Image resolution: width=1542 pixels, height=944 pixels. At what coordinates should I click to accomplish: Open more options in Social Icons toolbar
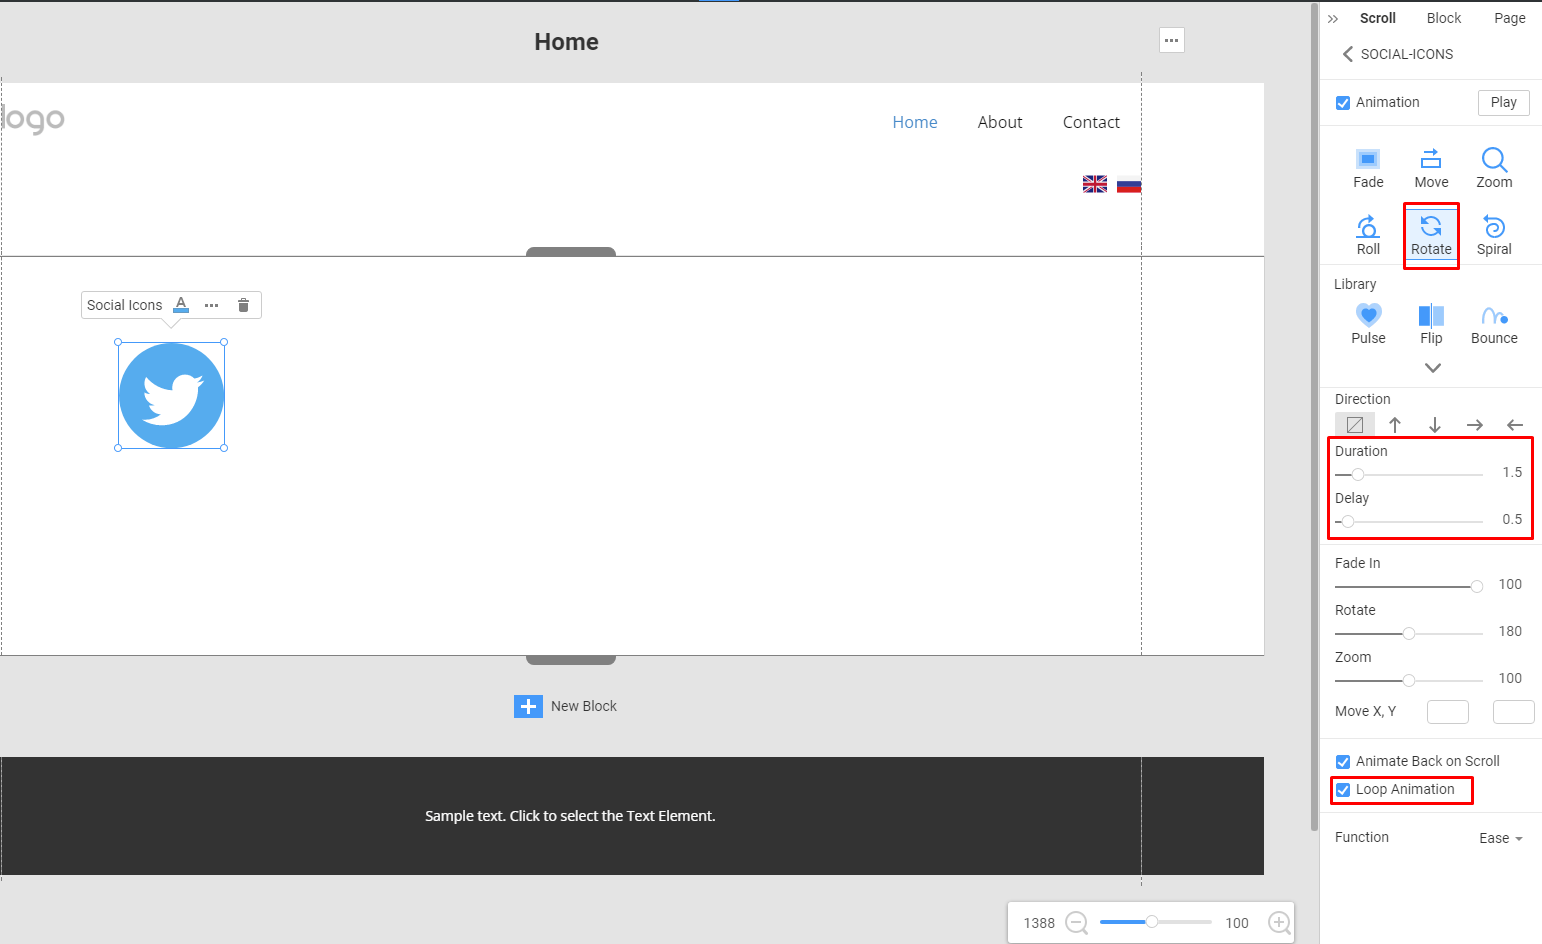211,305
